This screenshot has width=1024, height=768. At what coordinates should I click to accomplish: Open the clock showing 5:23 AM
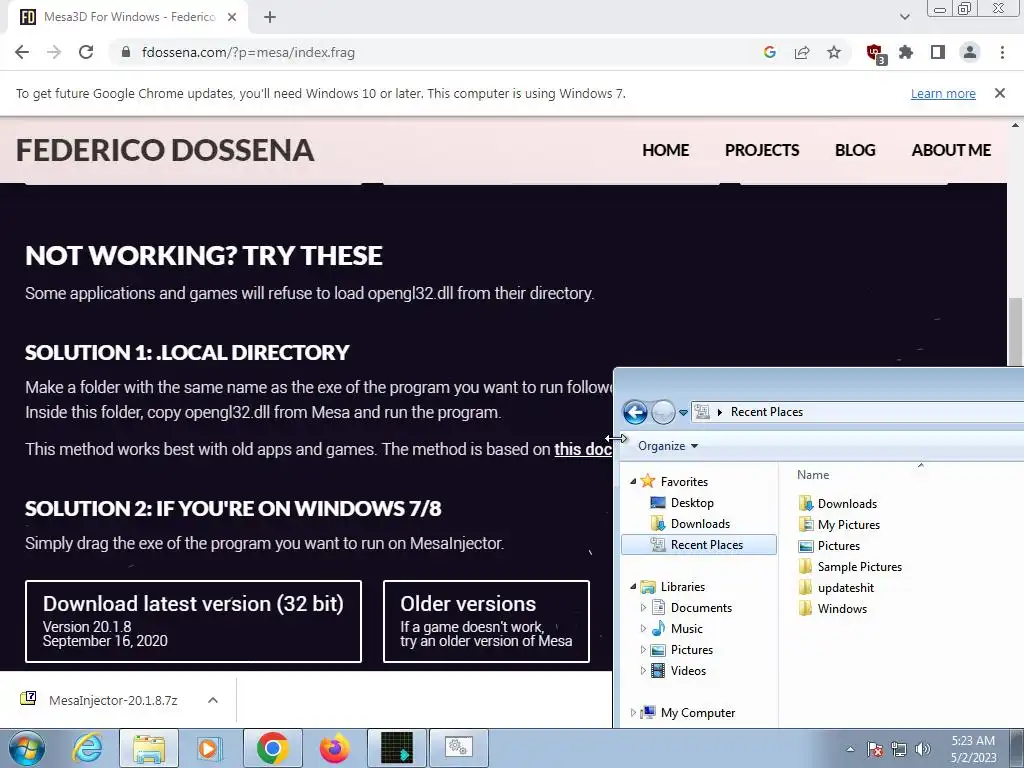(973, 748)
